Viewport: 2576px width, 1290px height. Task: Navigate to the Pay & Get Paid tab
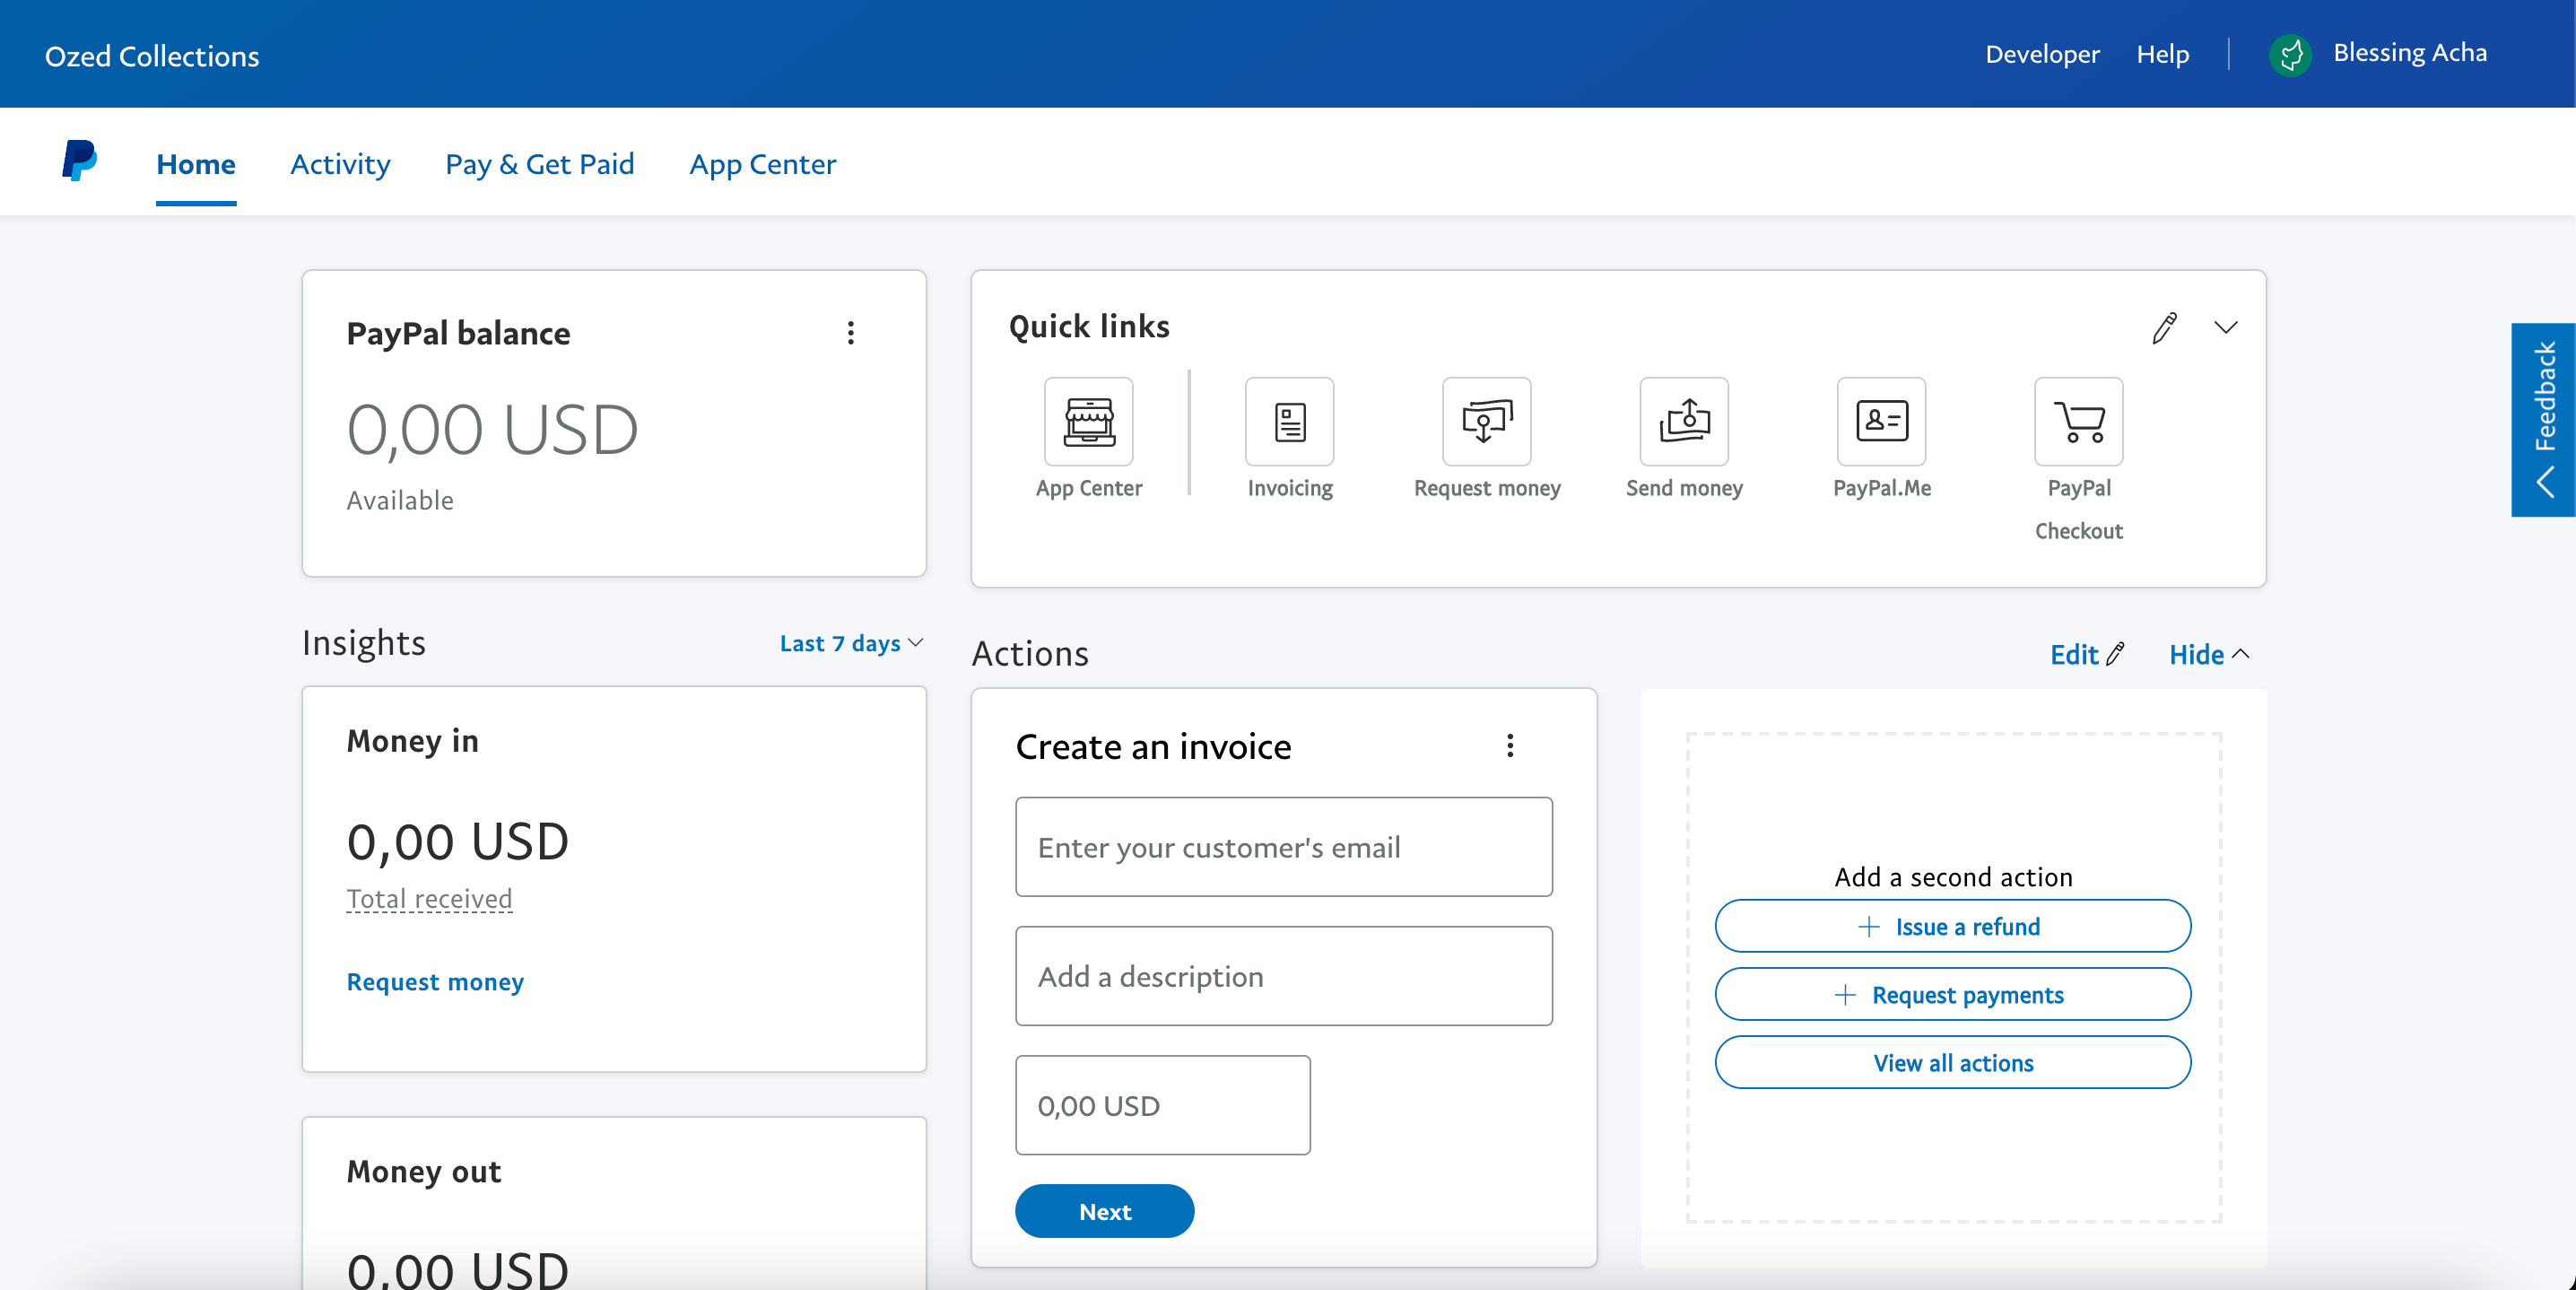pos(540,163)
